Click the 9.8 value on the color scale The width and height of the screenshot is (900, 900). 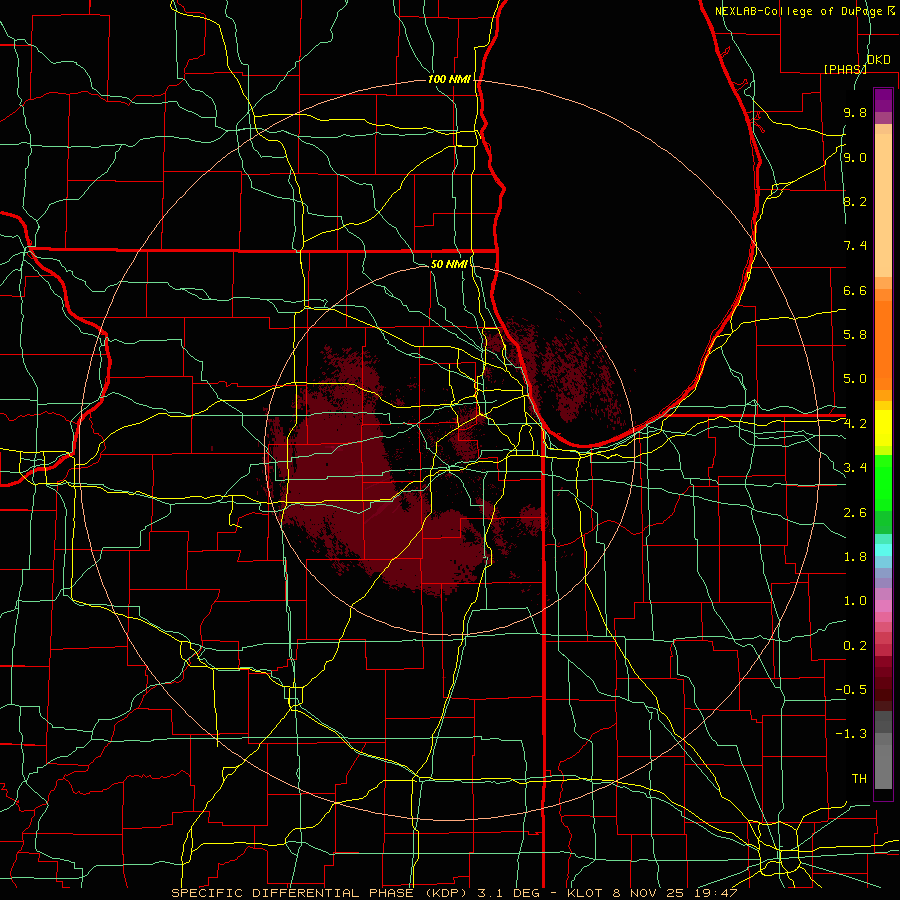pos(855,112)
